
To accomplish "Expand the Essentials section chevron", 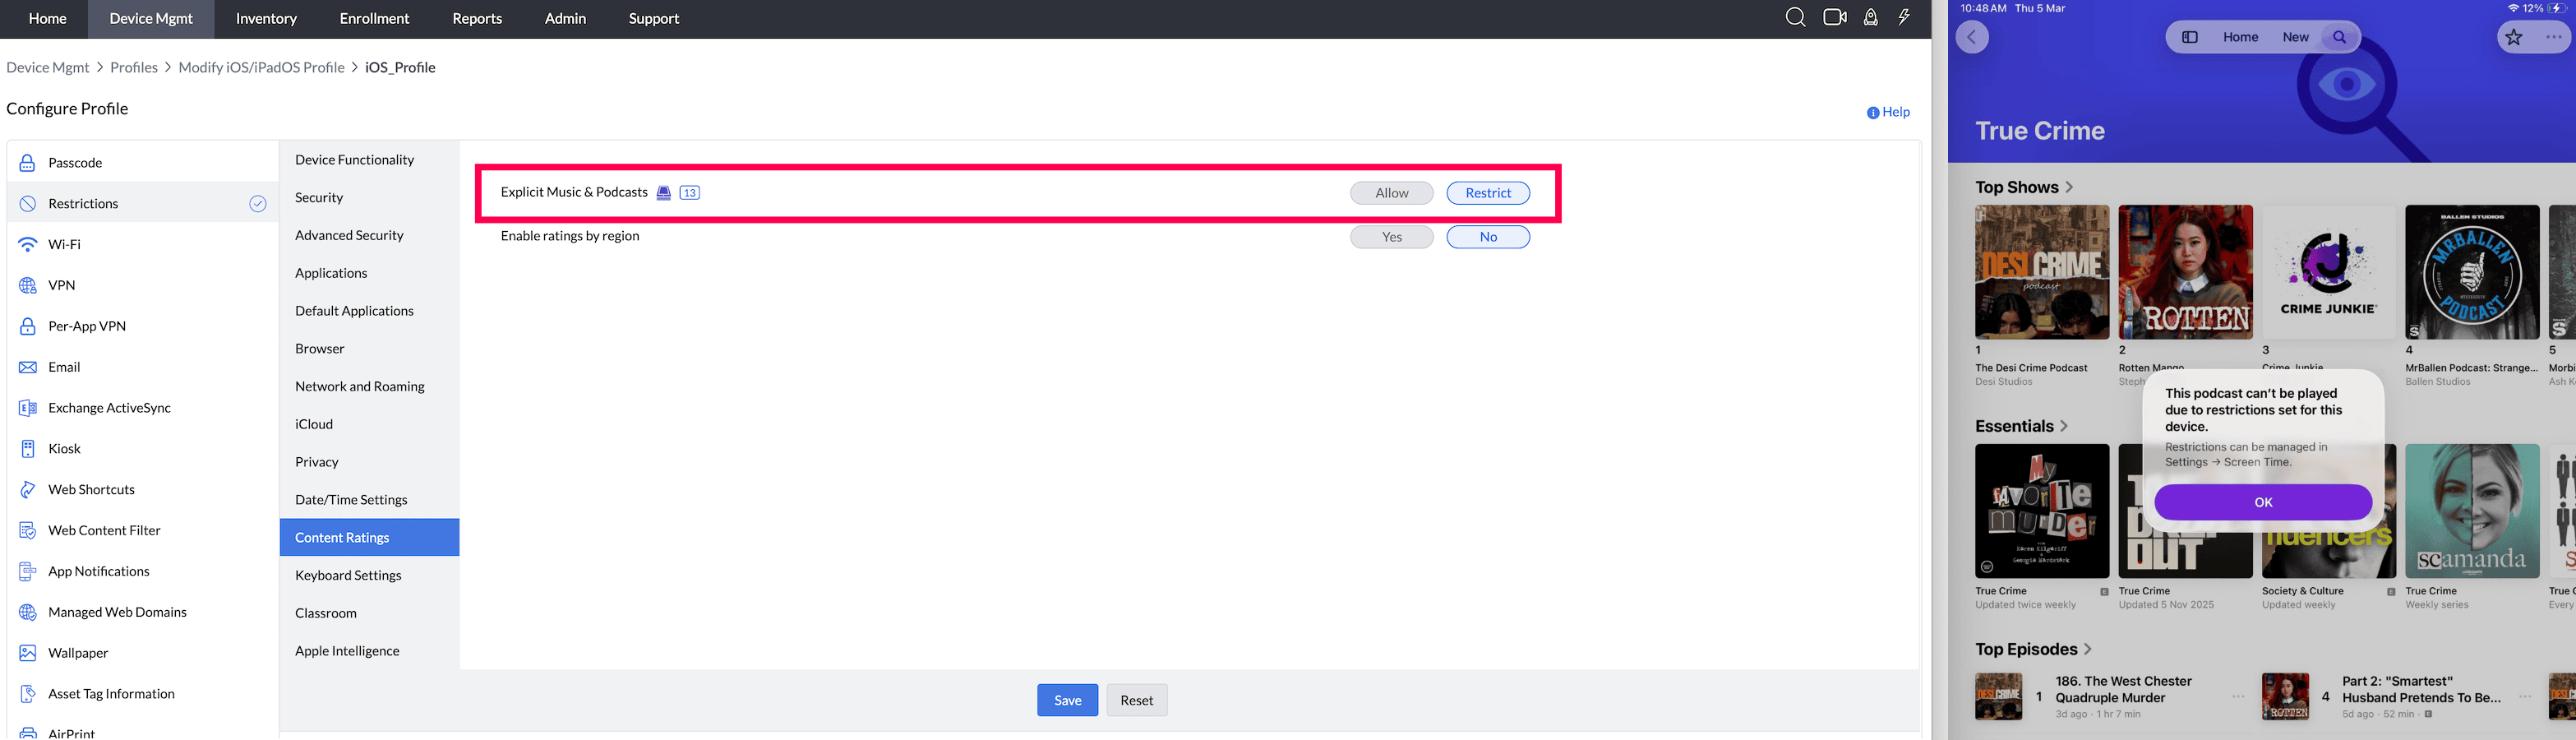I will [x=2064, y=427].
